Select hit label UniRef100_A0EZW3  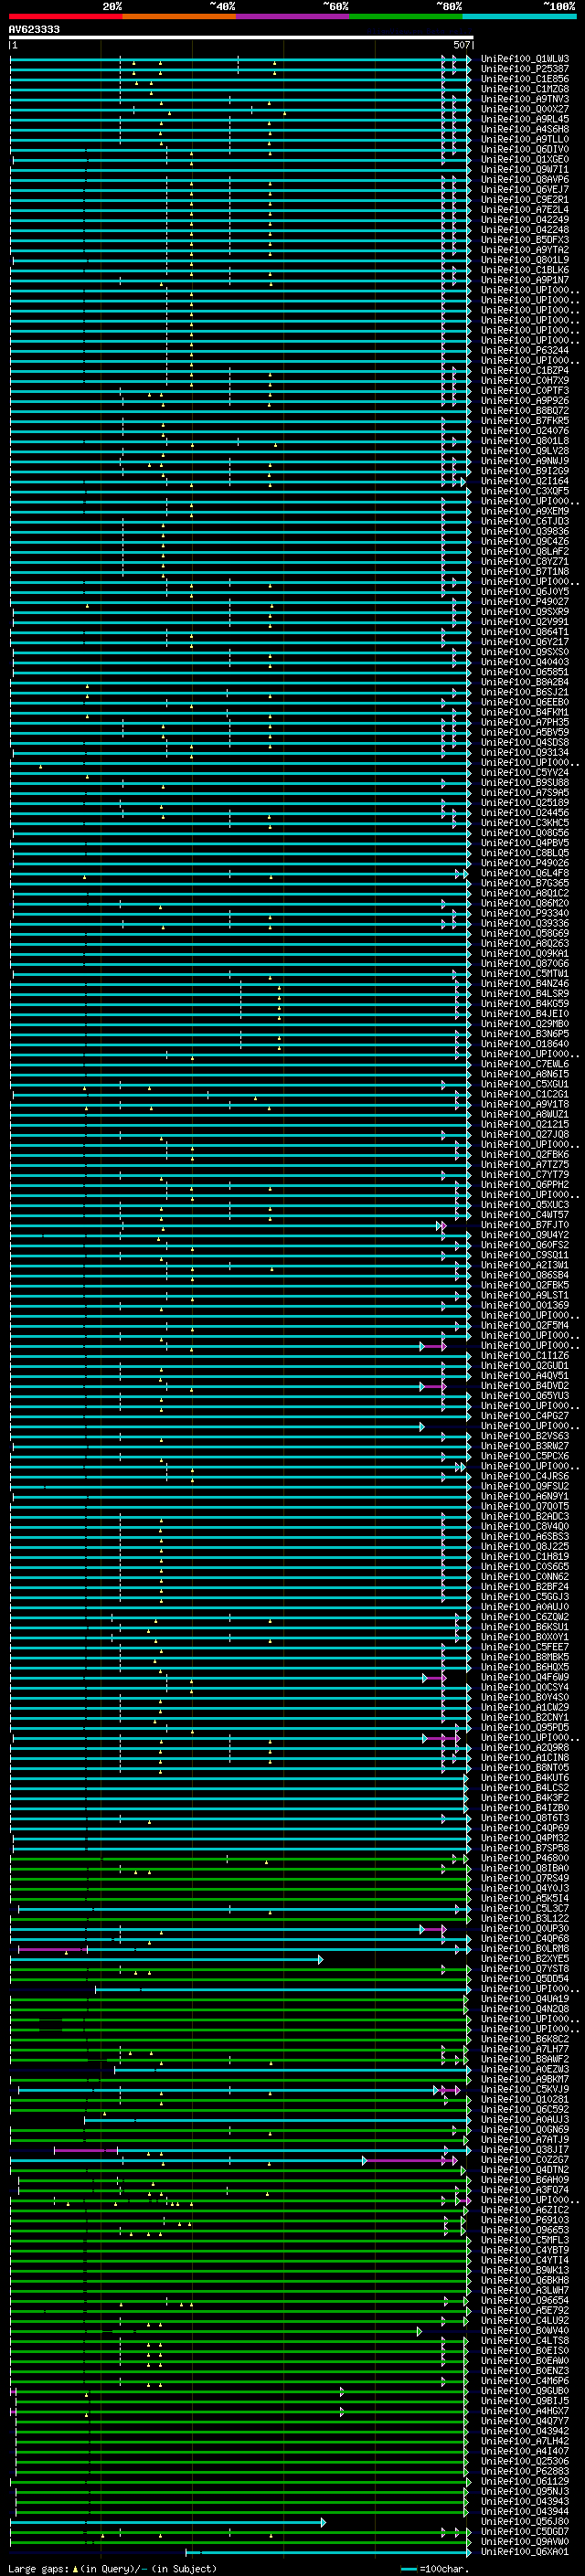(x=525, y=2069)
